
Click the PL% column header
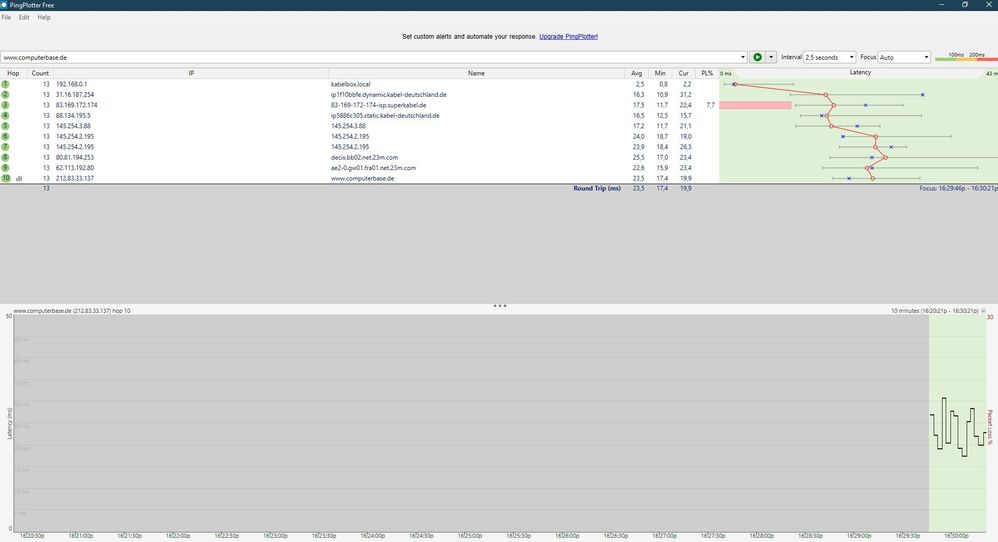707,73
